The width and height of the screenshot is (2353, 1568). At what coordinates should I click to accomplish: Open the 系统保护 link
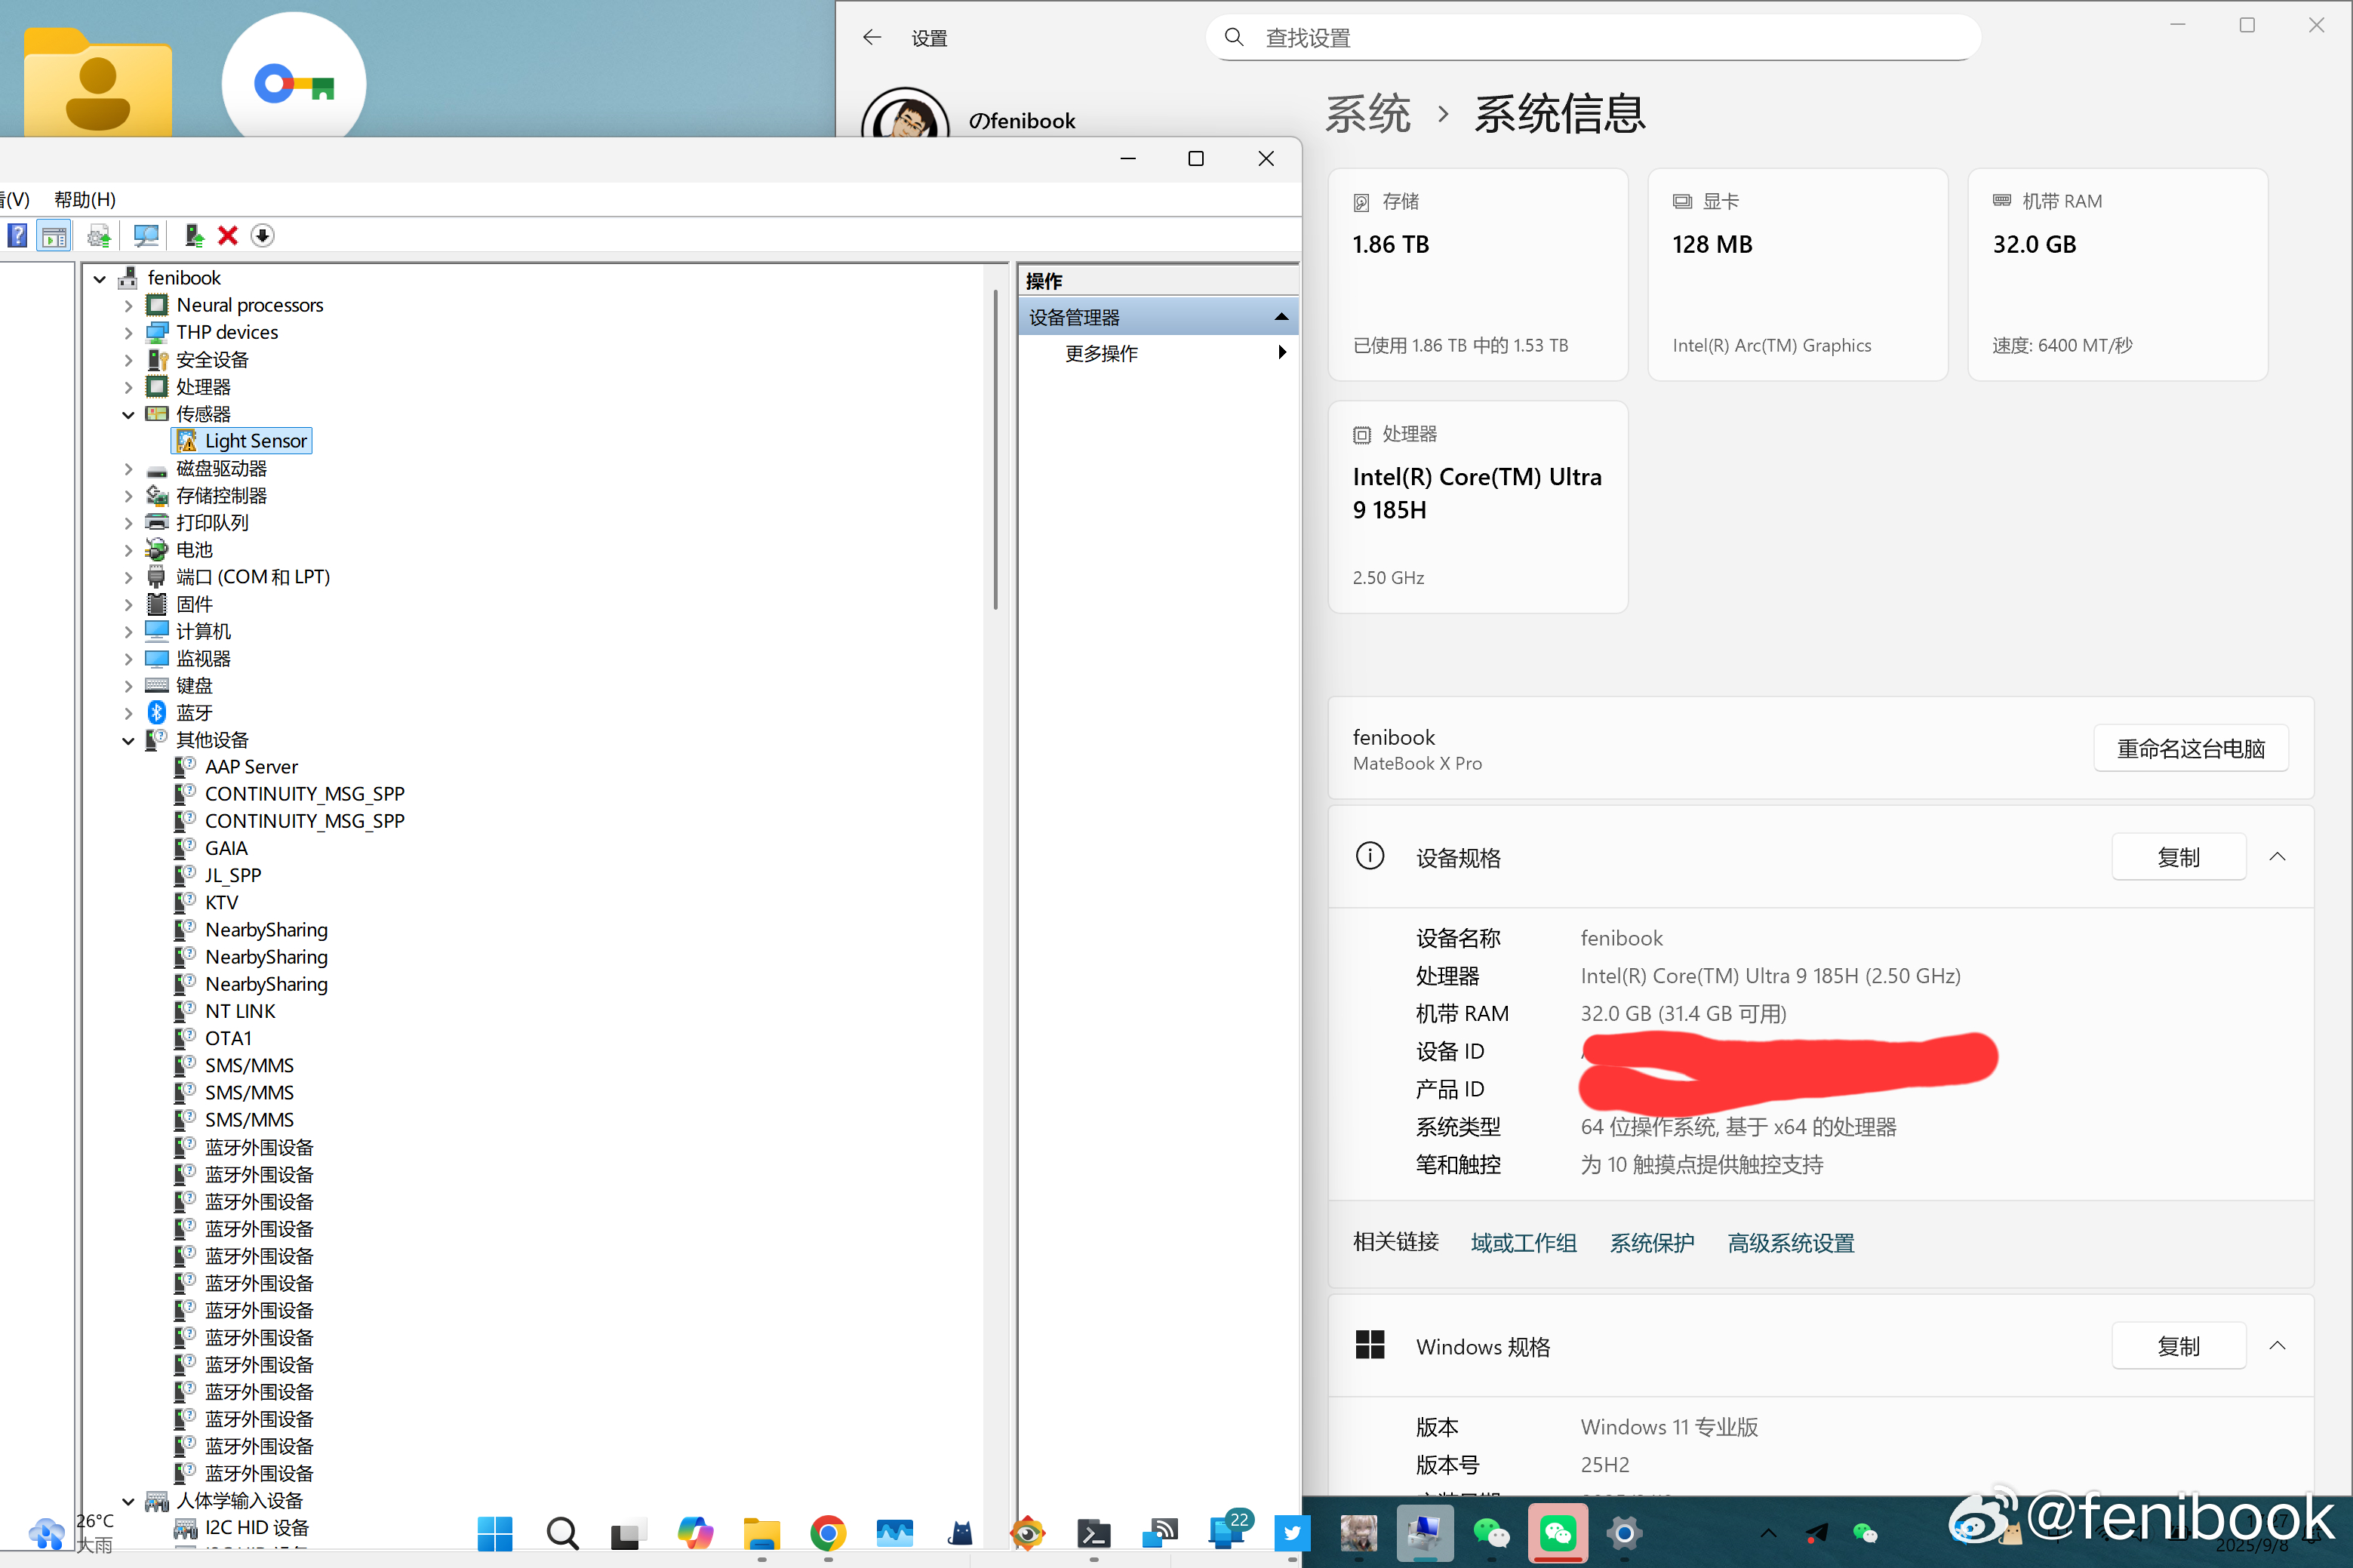point(1652,1243)
